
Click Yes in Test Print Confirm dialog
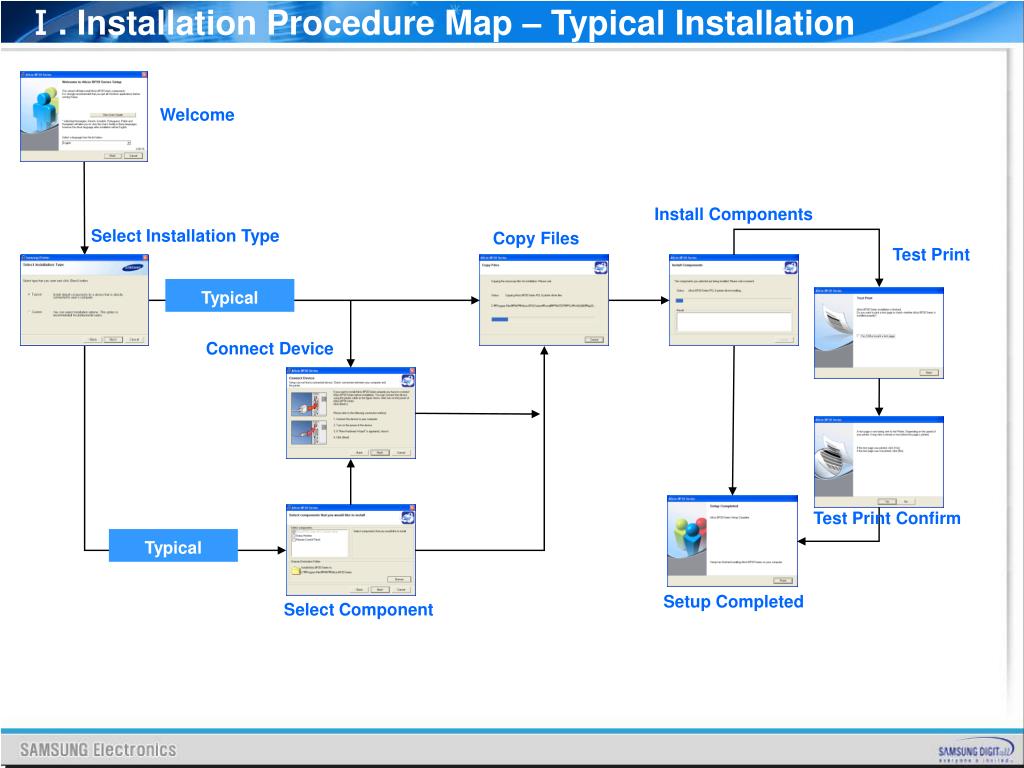[x=886, y=502]
